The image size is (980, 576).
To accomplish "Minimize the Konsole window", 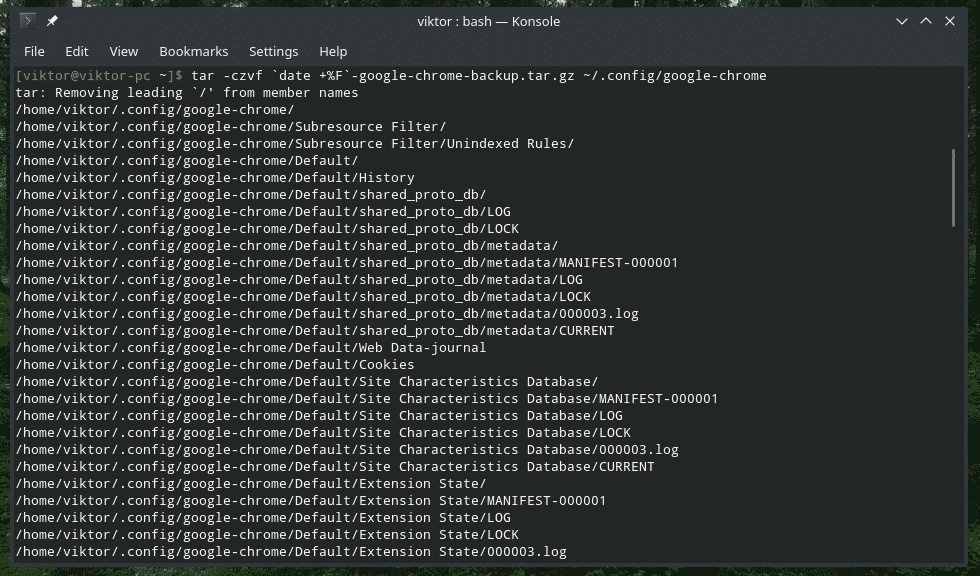I will [903, 21].
